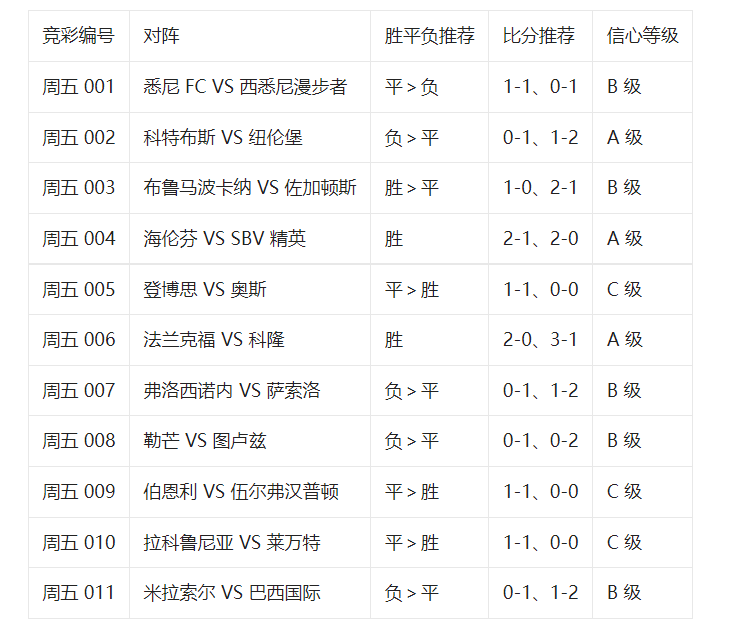Click score 2-1、2-0 in row 周五 004

pos(541,239)
